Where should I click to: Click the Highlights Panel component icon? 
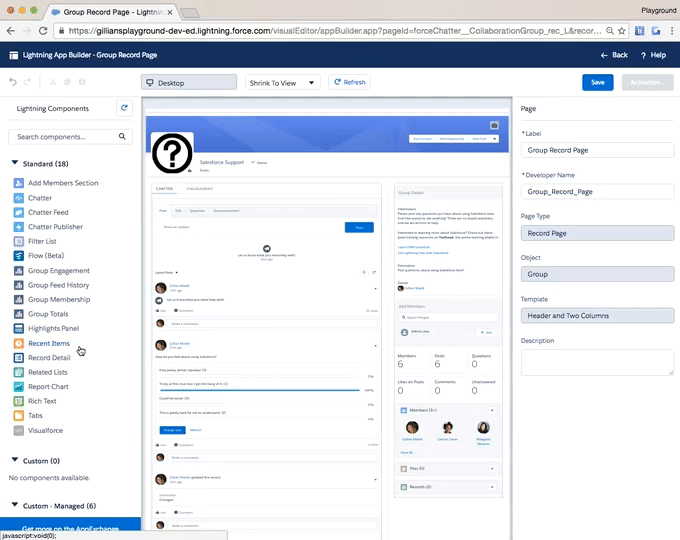[19, 328]
